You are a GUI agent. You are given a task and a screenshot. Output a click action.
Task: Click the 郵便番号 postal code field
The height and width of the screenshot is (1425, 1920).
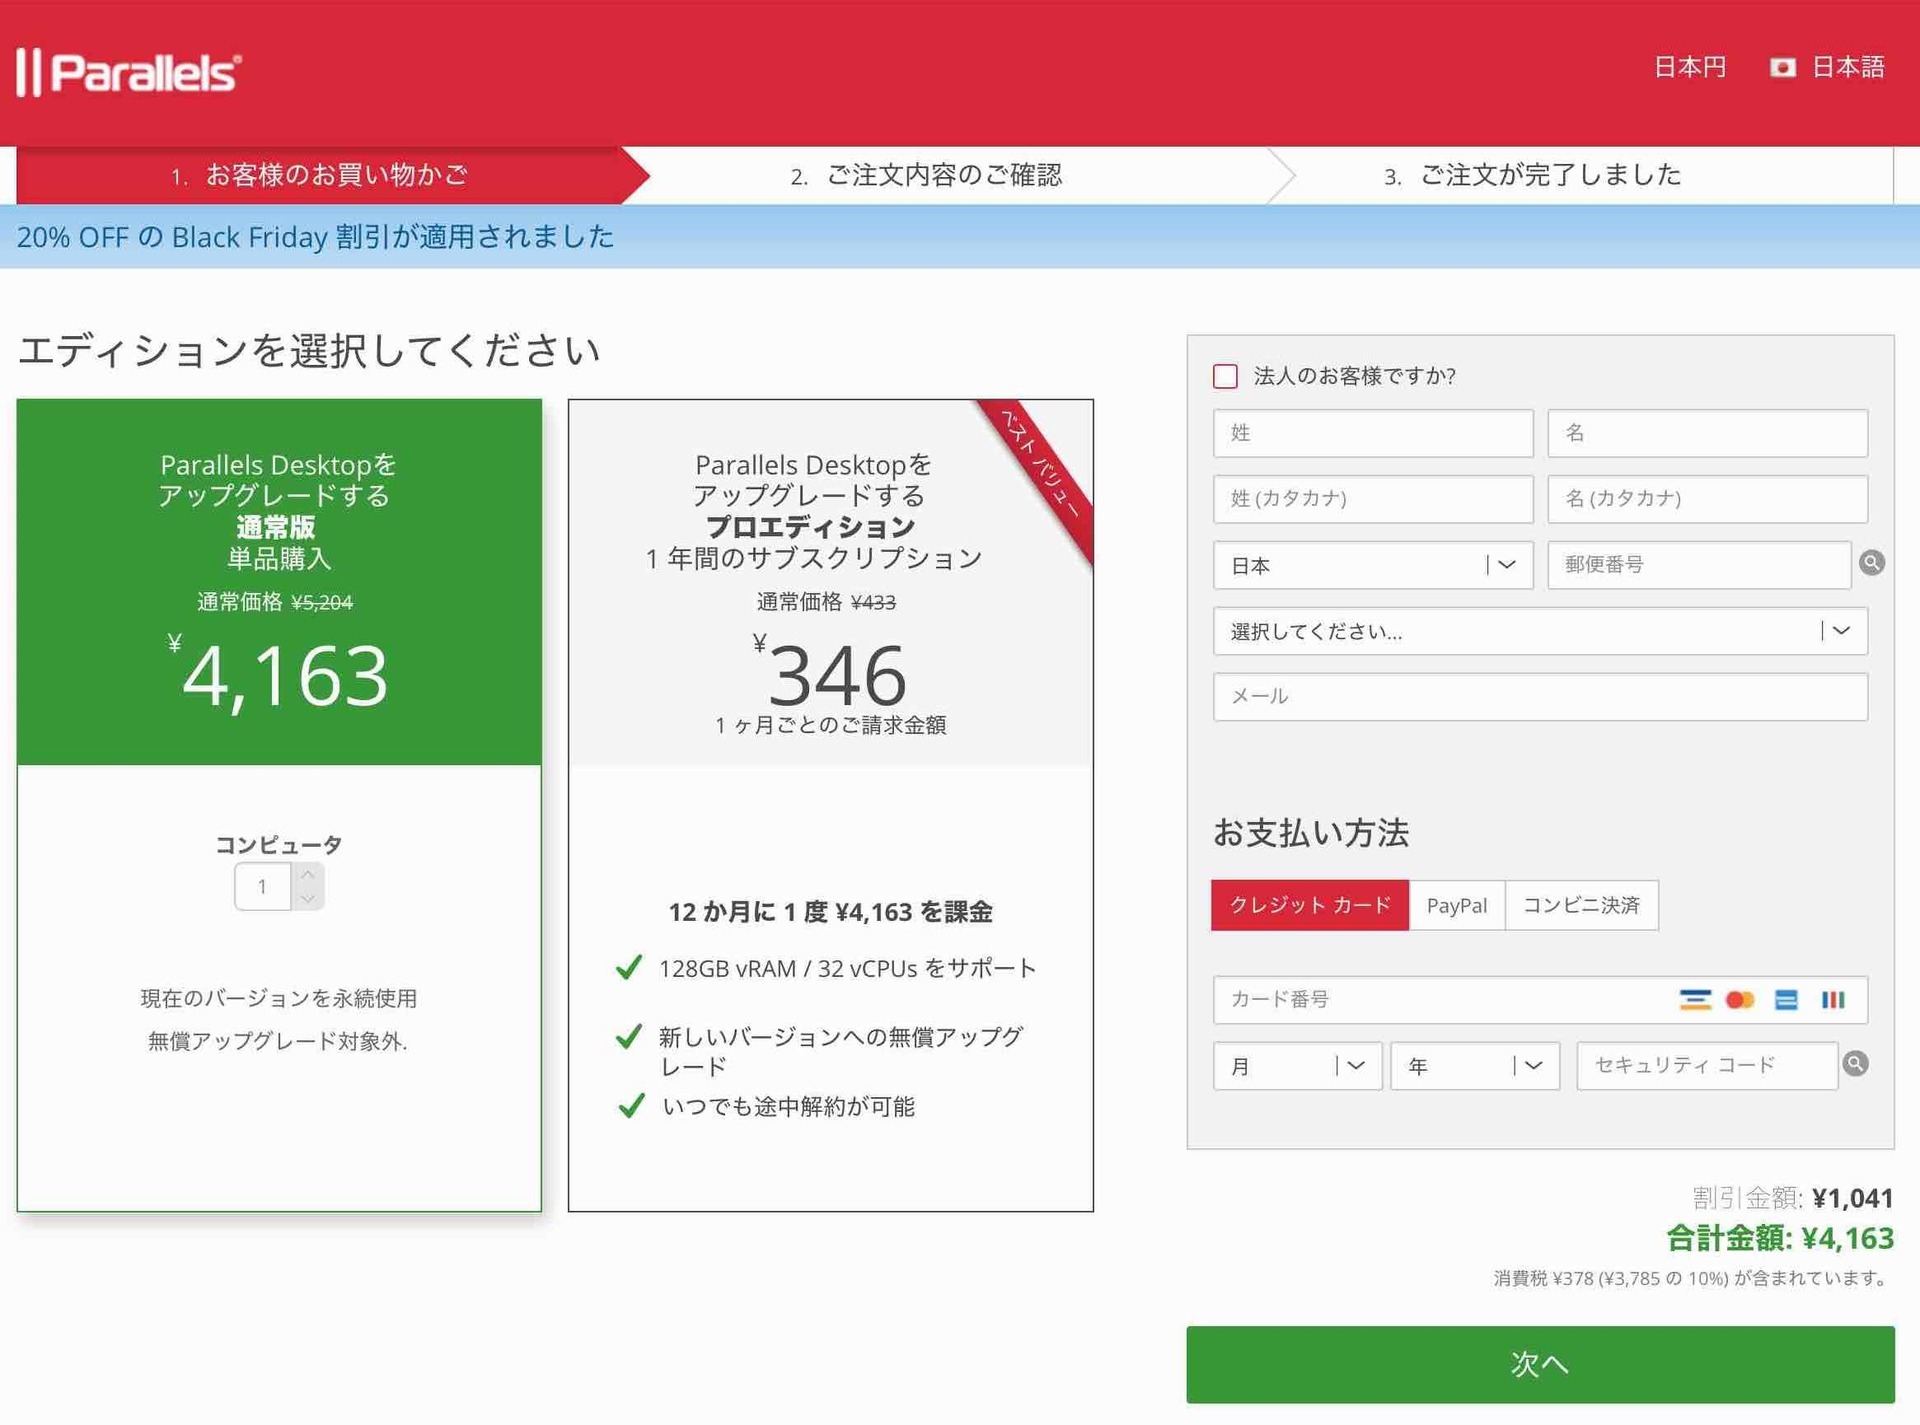point(1699,565)
